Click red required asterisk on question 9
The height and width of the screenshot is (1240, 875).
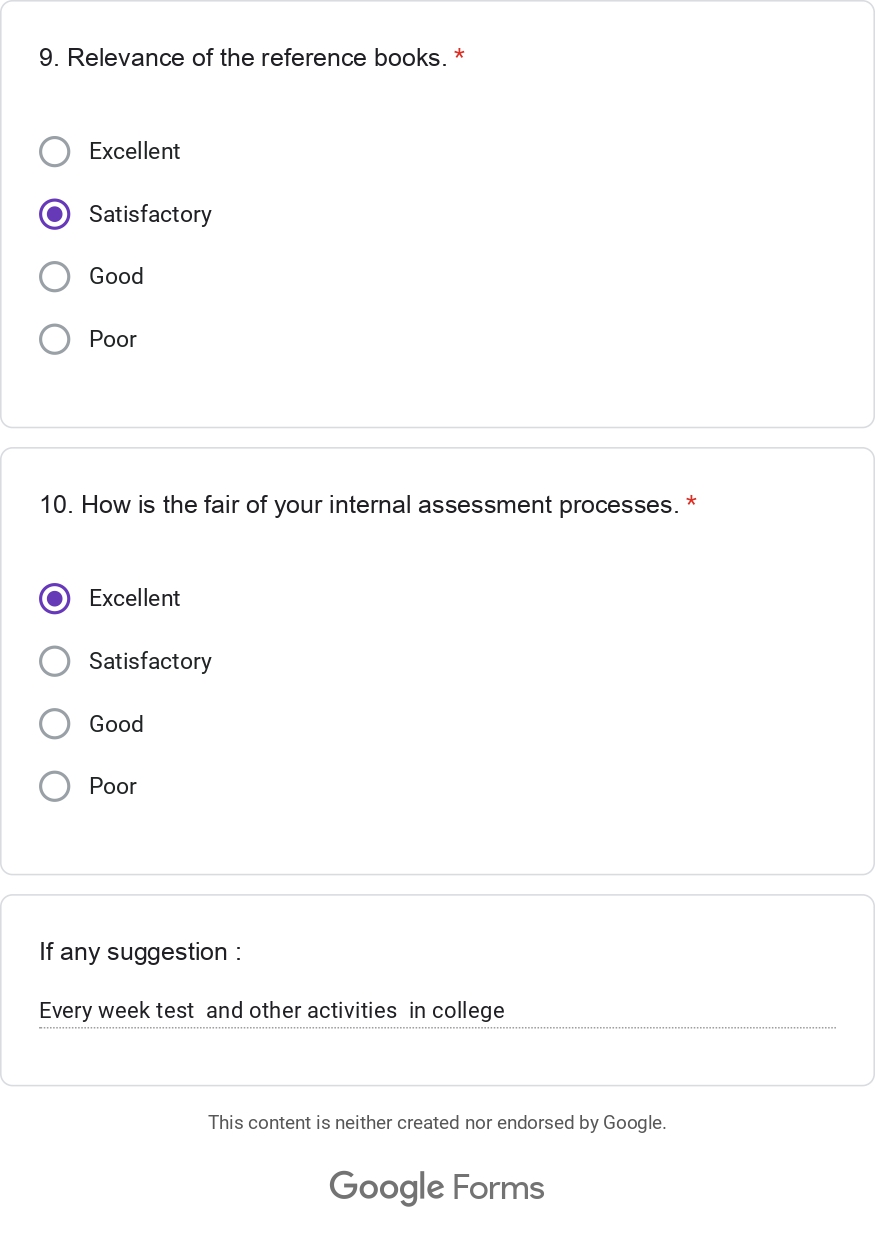click(x=459, y=57)
